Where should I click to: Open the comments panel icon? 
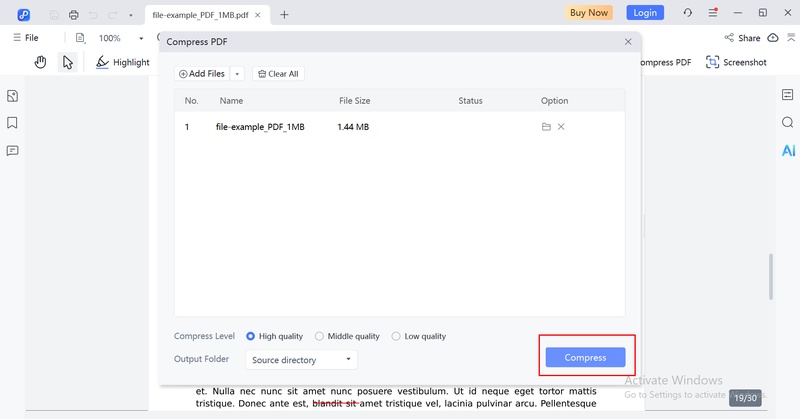tap(12, 151)
